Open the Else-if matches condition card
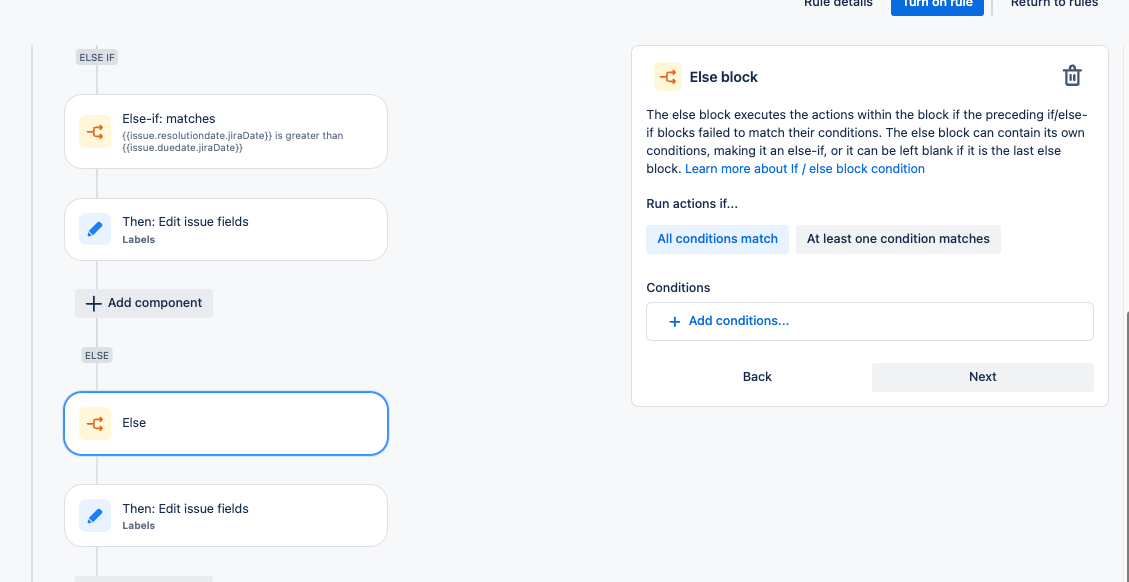 point(226,131)
